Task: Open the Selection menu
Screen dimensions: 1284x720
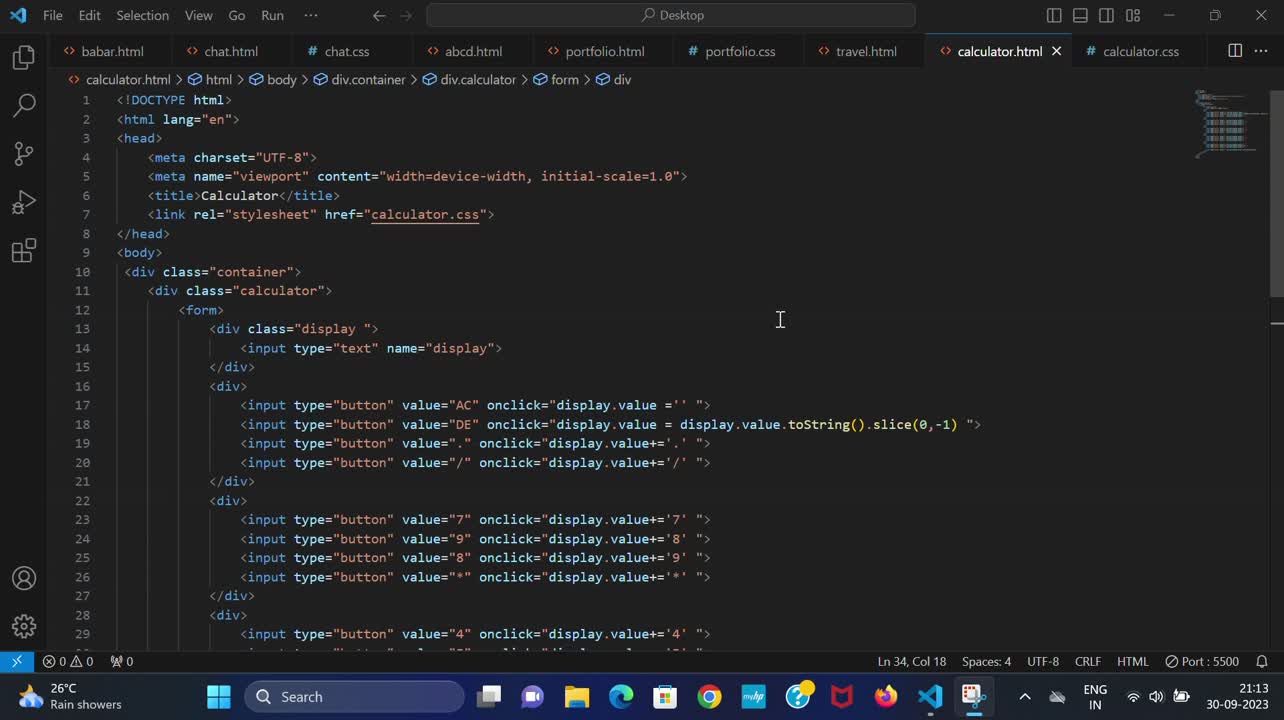Action: pyautogui.click(x=142, y=15)
